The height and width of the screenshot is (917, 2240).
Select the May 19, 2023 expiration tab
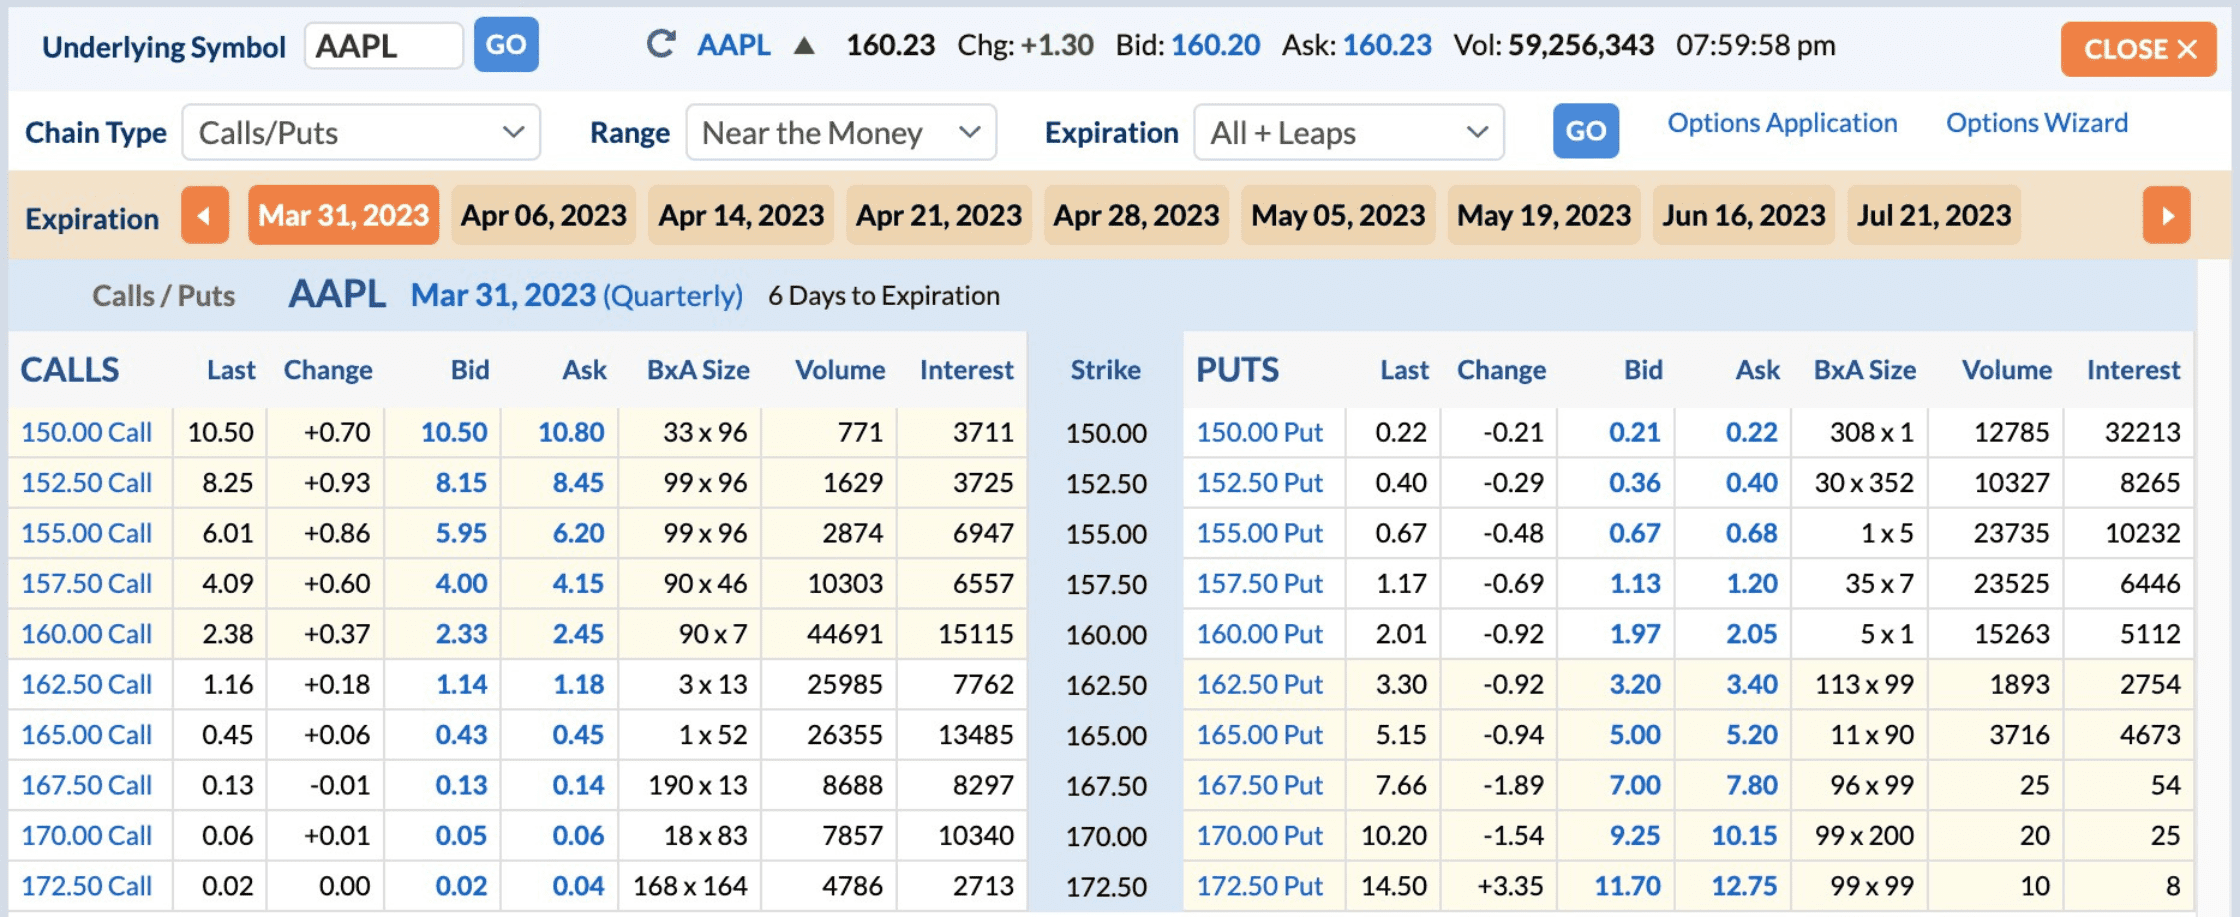[x=1544, y=215]
